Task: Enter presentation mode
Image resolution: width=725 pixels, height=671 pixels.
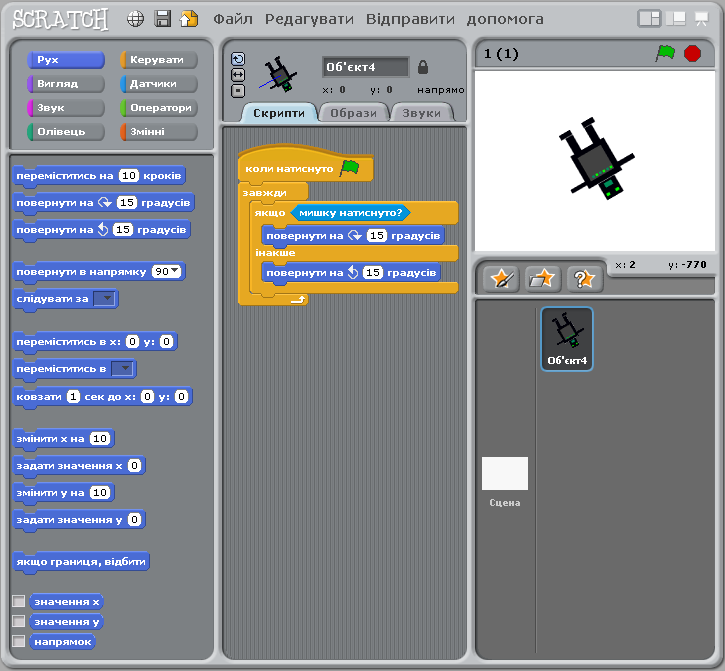Action: [x=702, y=19]
